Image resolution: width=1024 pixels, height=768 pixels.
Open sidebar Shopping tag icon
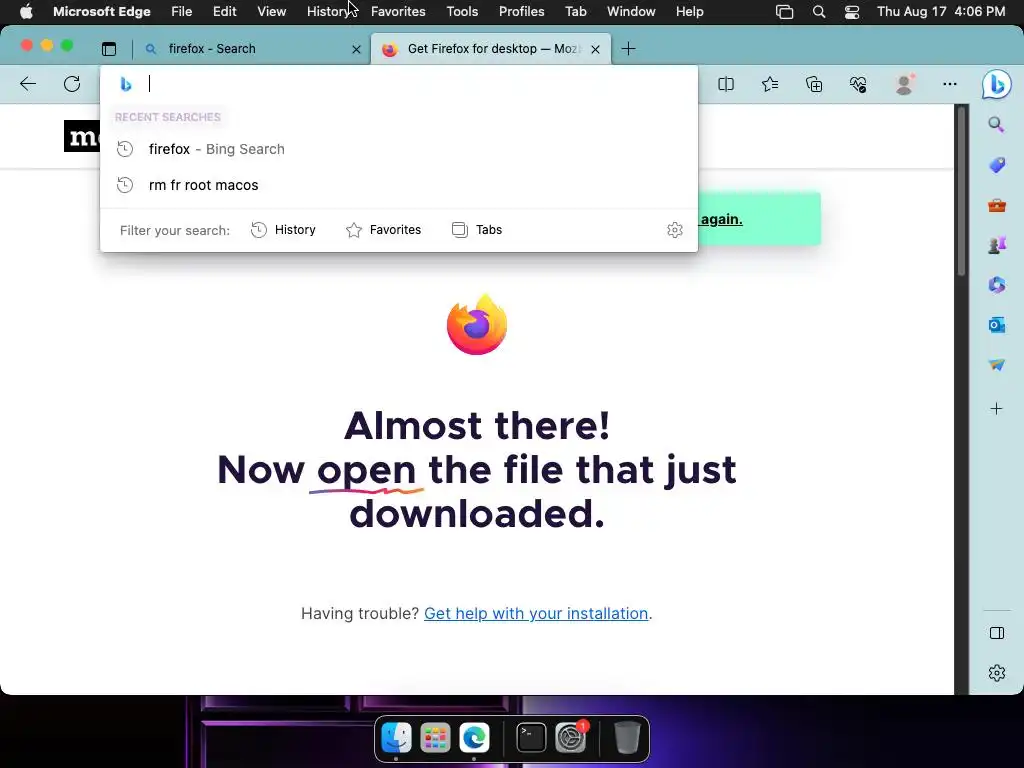(x=997, y=165)
